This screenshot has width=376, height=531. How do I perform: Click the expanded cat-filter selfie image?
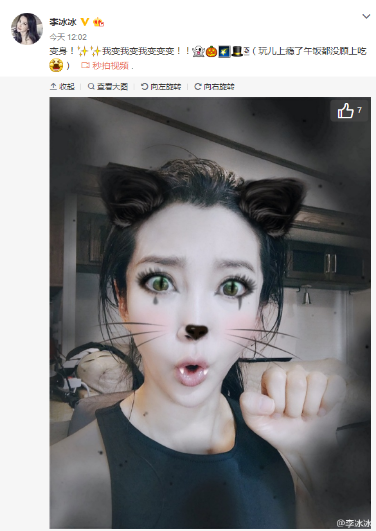click(x=210, y=313)
